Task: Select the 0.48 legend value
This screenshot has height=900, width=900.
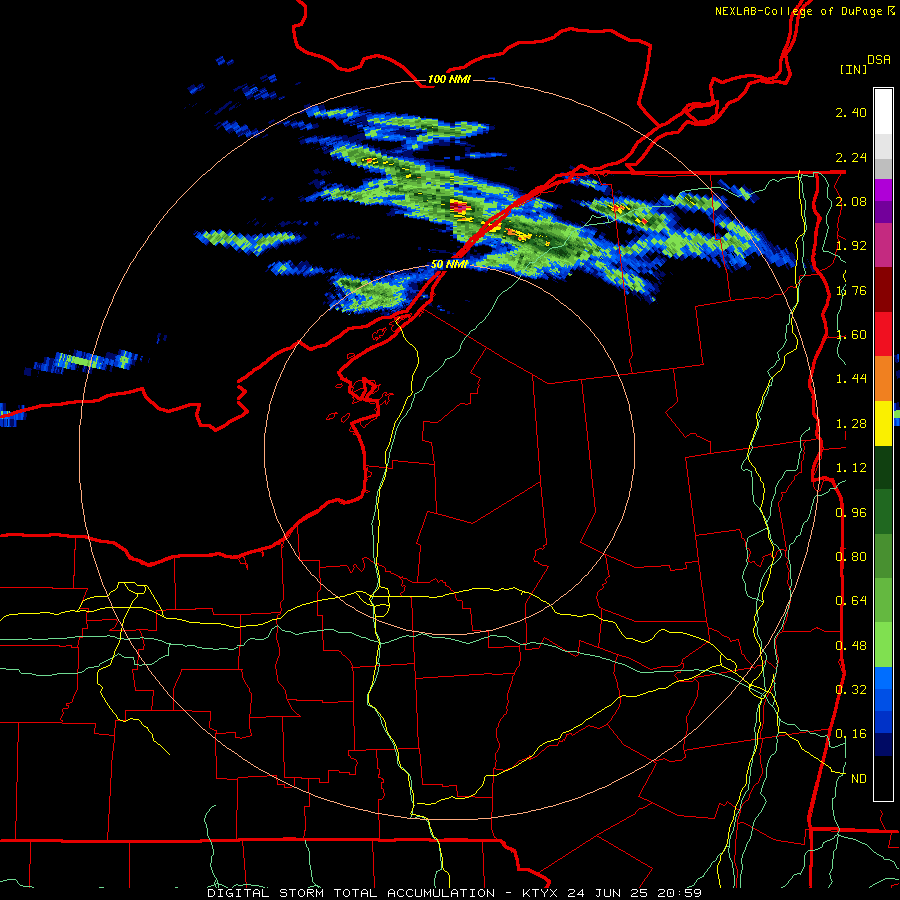Action: click(x=851, y=646)
